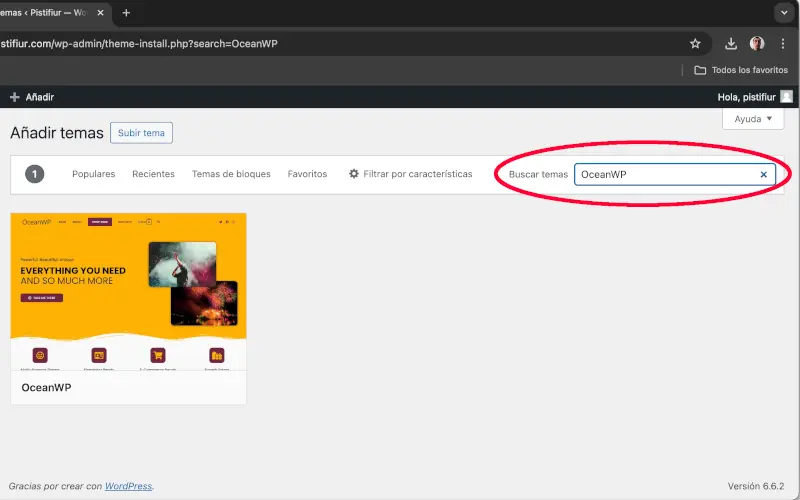This screenshot has width=800, height=500.
Task: Clear the OceanWP search text
Action: pyautogui.click(x=763, y=174)
